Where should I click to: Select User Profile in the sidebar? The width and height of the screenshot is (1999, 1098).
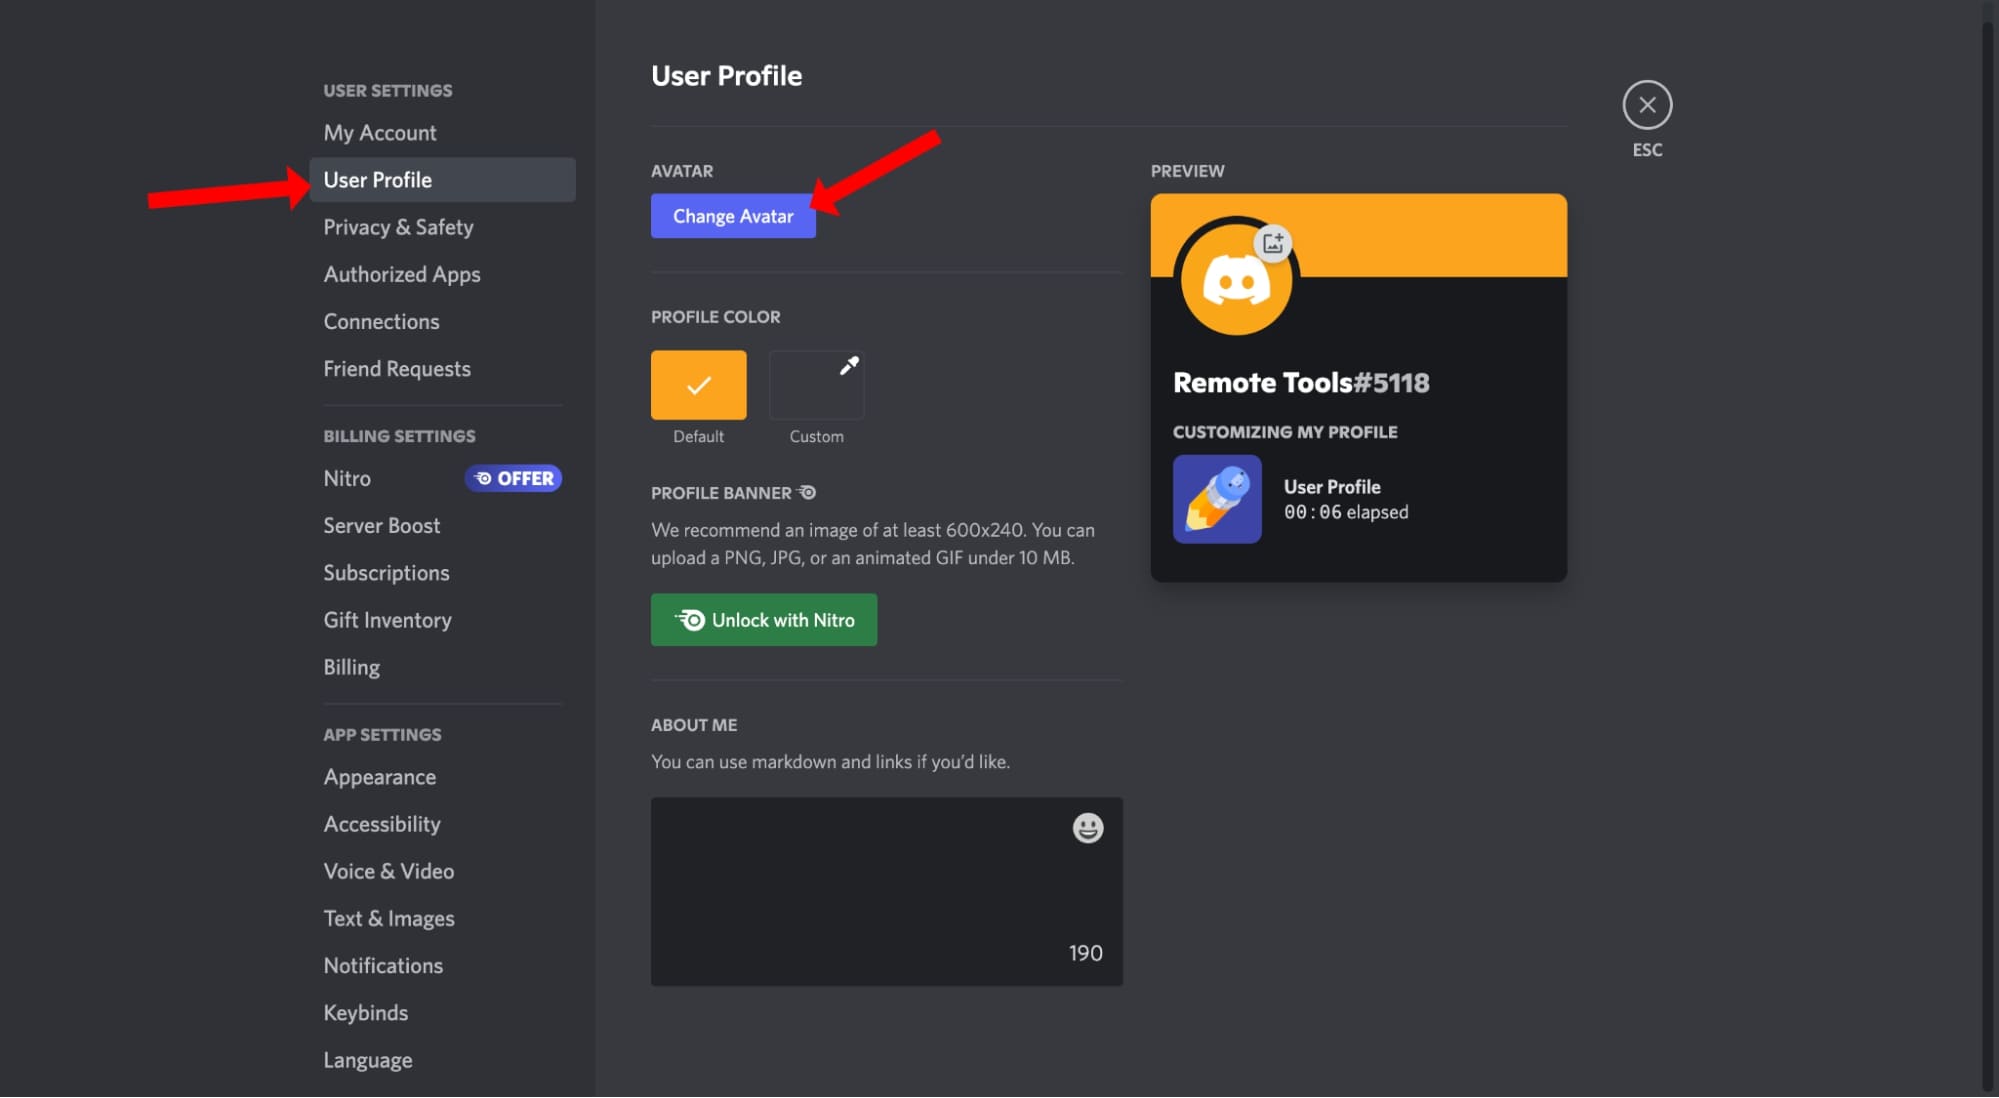coord(442,180)
